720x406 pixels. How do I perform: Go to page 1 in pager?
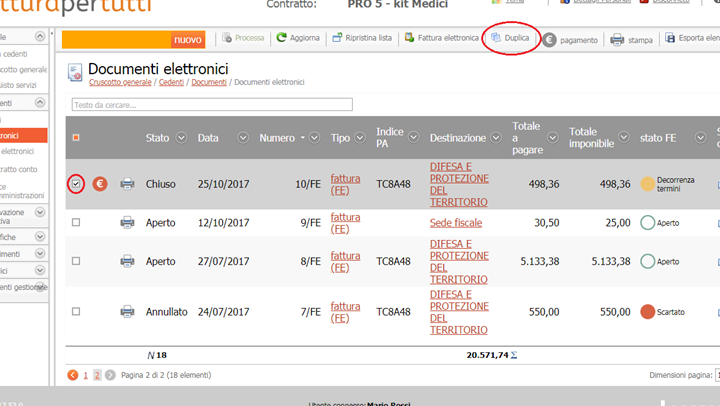click(85, 375)
